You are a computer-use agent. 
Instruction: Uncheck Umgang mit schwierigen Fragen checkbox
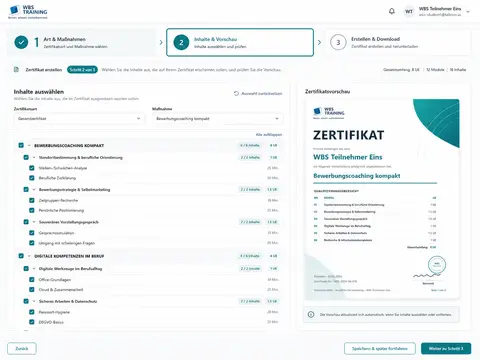tap(32, 243)
